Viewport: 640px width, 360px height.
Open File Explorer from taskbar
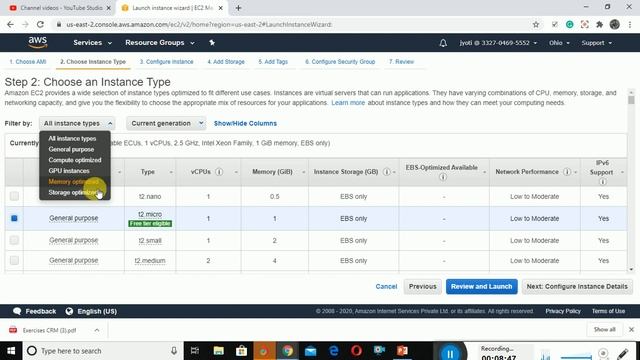(x=218, y=351)
